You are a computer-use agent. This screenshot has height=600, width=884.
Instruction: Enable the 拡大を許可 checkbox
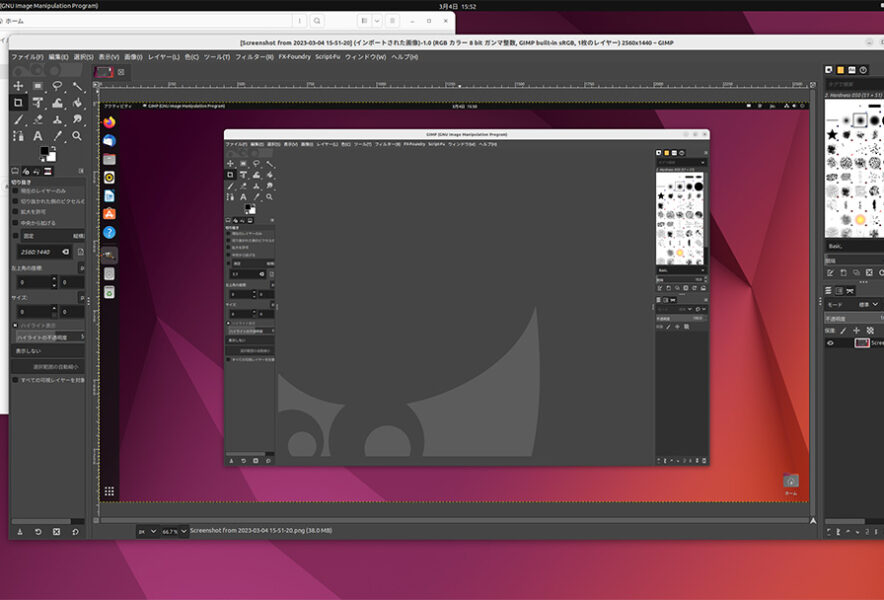(16, 212)
